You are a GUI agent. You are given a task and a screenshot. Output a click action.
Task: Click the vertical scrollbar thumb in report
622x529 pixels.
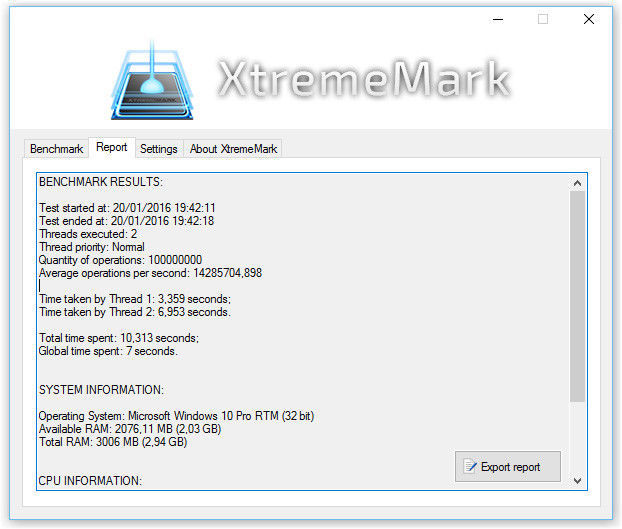577,296
